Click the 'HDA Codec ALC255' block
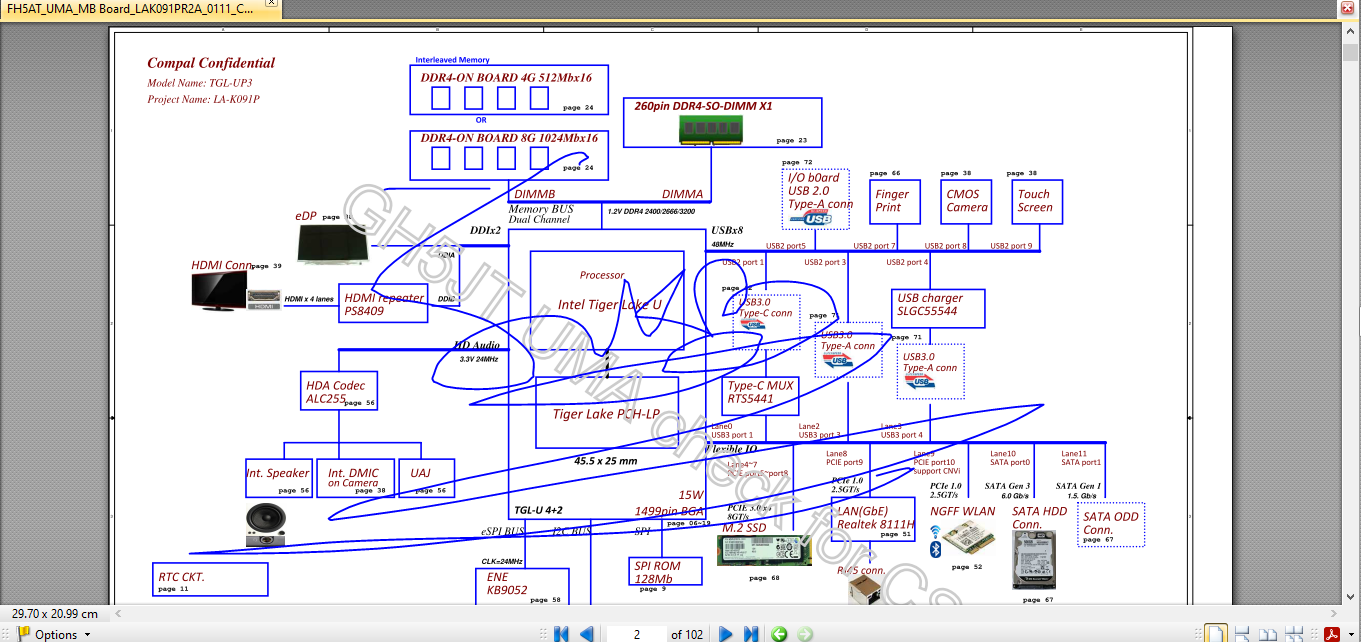The height and width of the screenshot is (642, 1361). coord(339,391)
